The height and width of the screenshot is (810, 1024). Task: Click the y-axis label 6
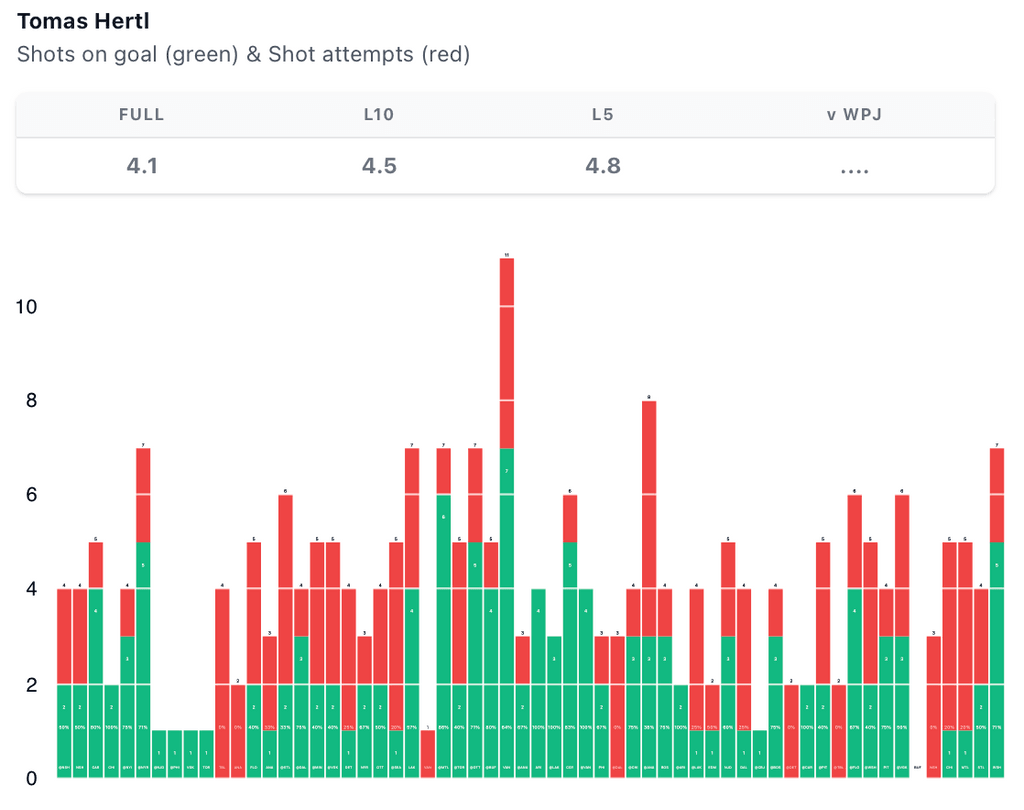coord(31,495)
